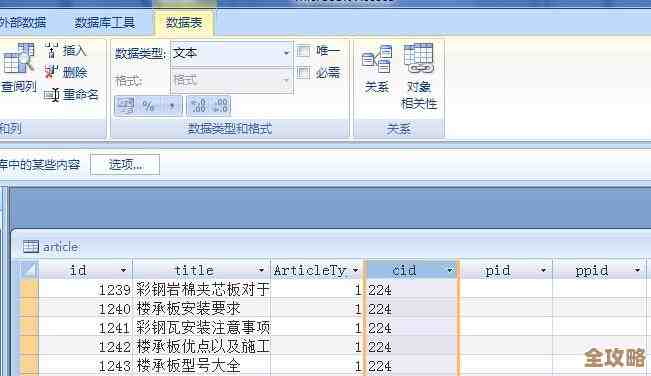Open the ArticleTy column filter arrow

[x=355, y=271]
